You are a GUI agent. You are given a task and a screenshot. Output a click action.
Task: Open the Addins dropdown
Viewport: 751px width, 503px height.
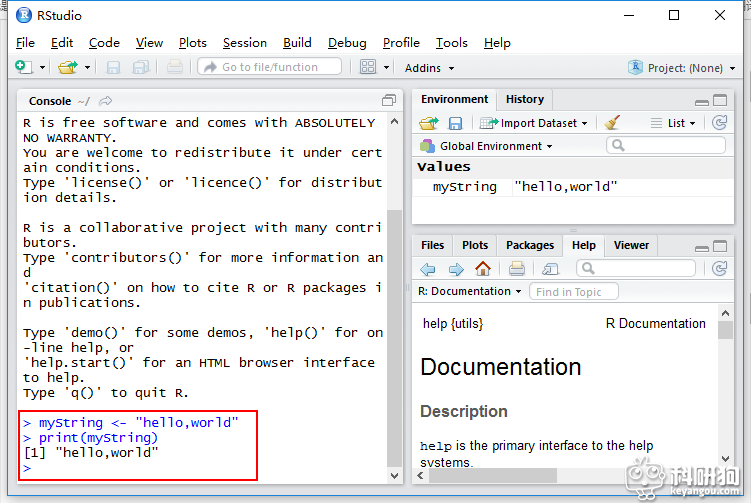coord(429,68)
